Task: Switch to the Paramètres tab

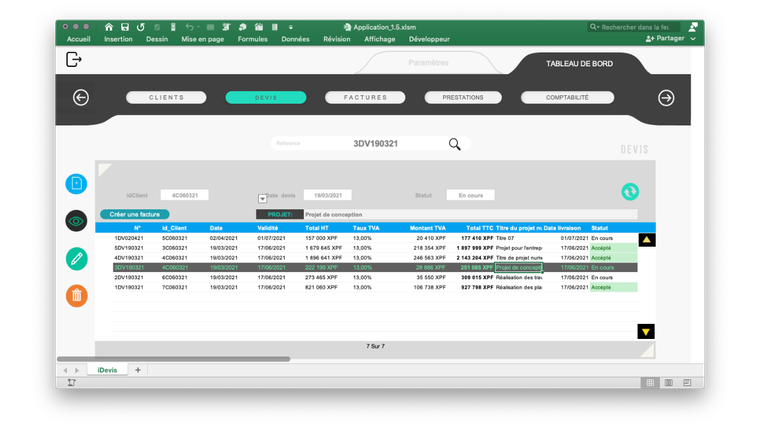Action: [x=428, y=63]
